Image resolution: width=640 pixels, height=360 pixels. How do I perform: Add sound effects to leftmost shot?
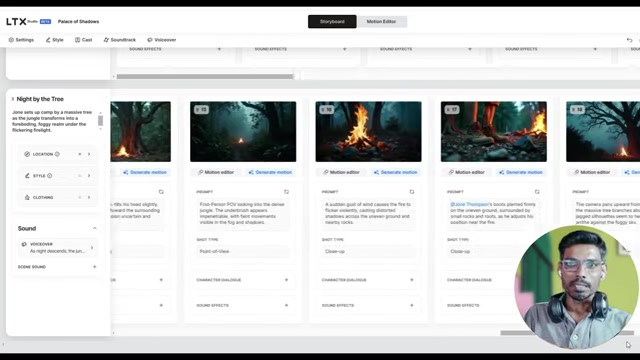coord(161,305)
